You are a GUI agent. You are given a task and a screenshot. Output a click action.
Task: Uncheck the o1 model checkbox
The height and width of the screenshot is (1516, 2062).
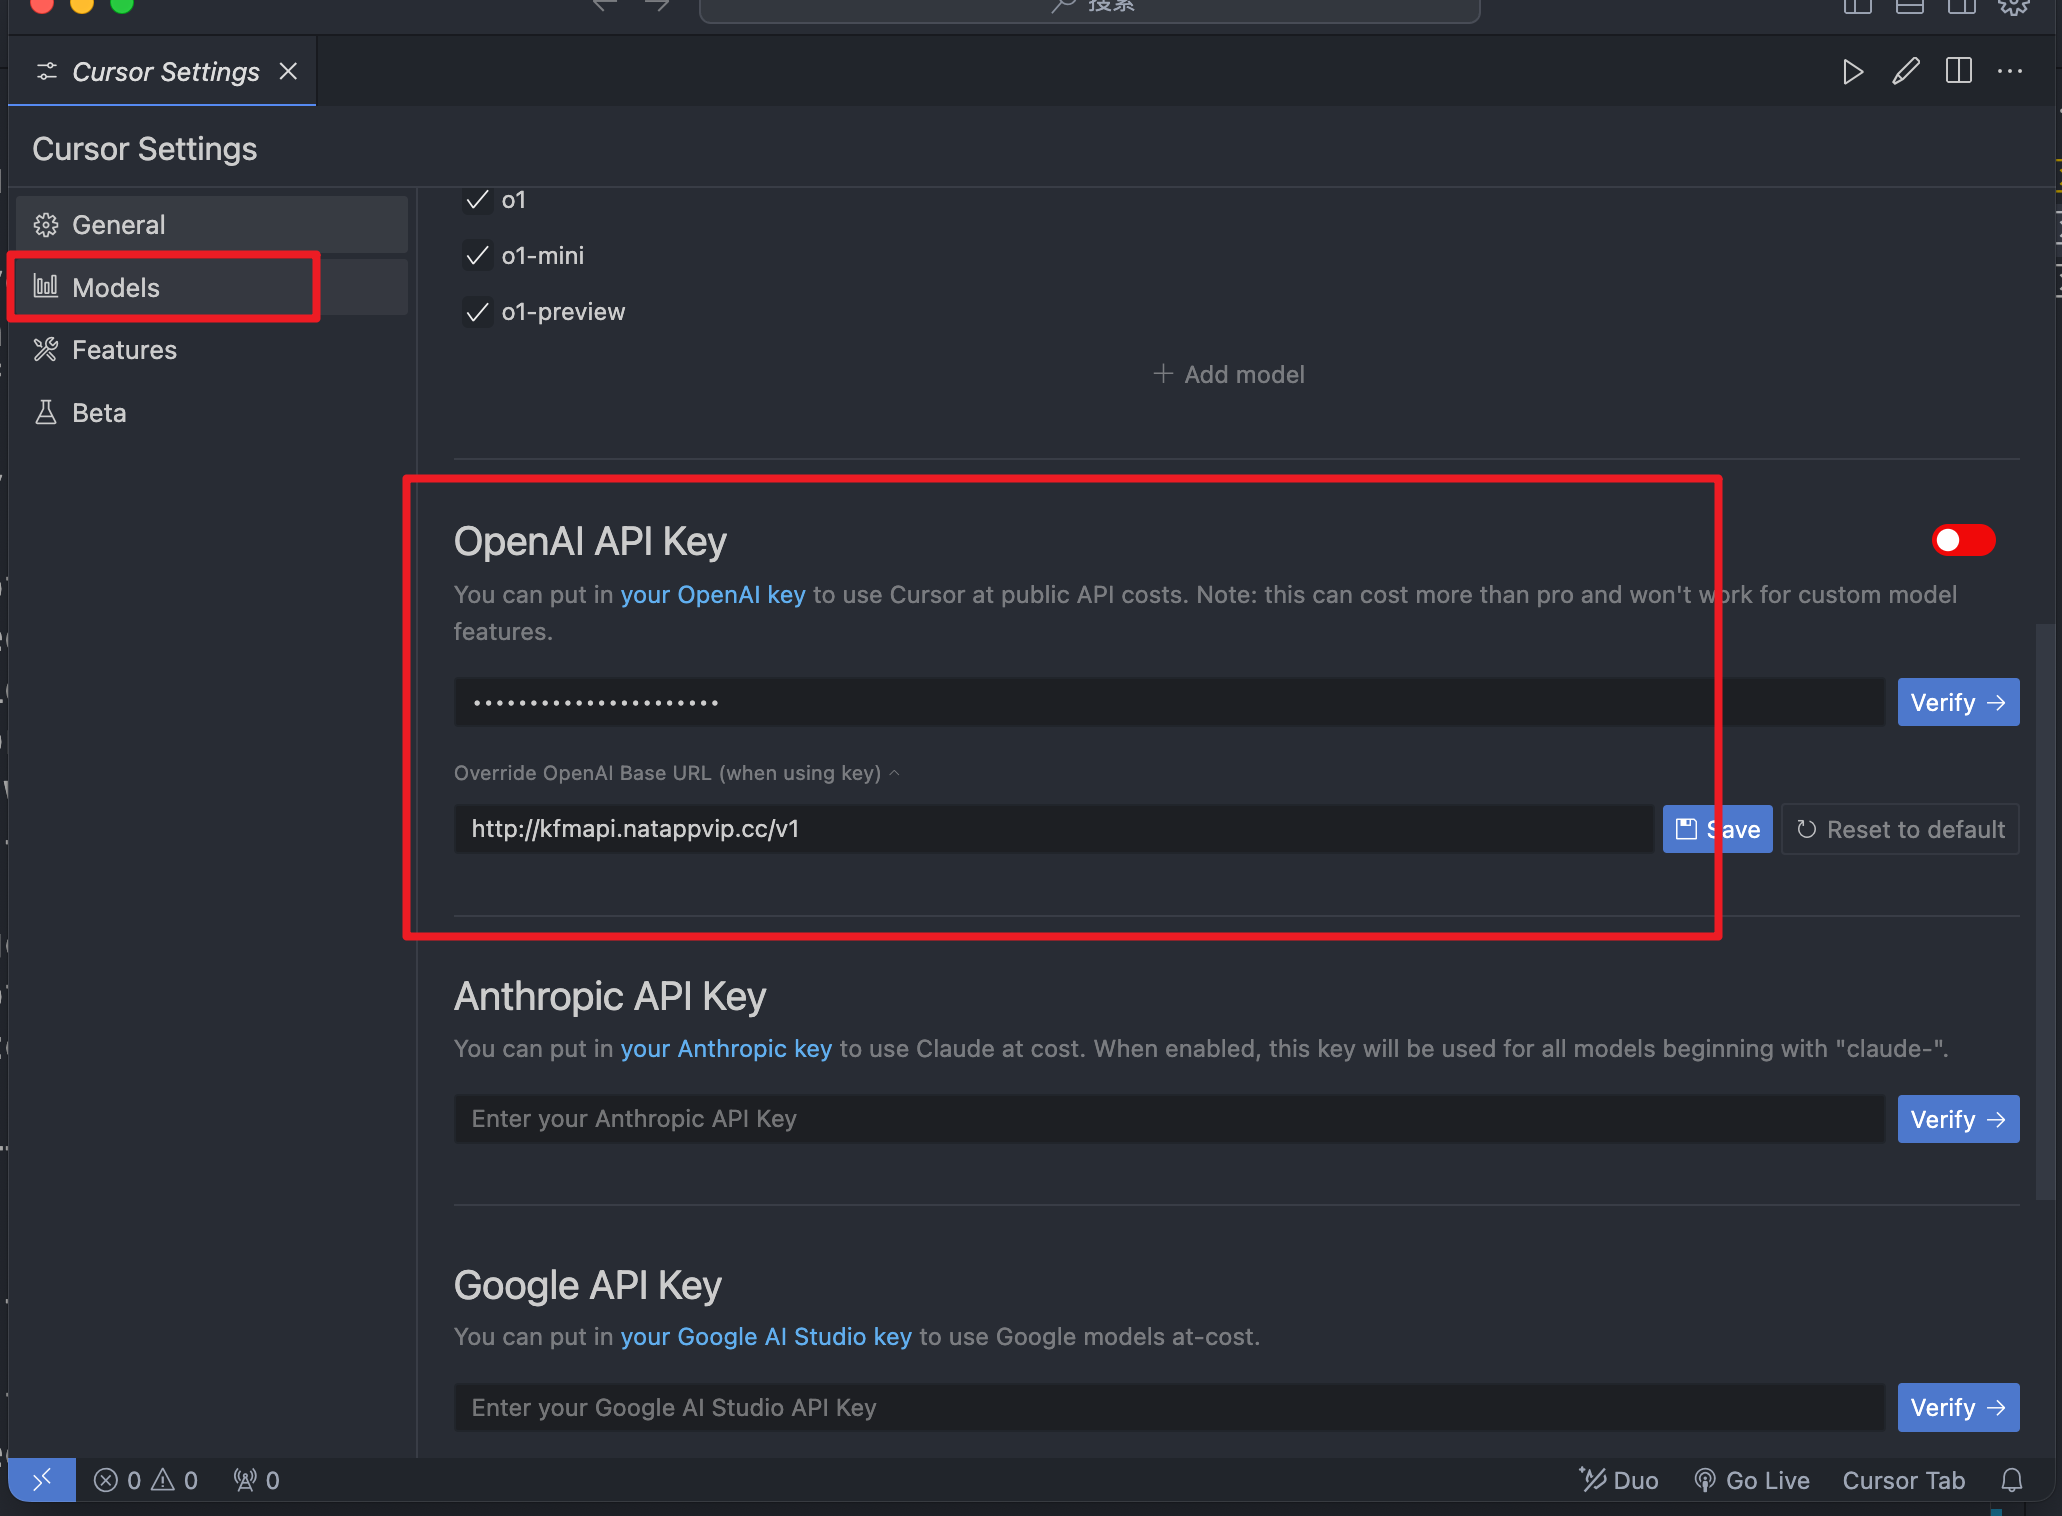[x=478, y=200]
